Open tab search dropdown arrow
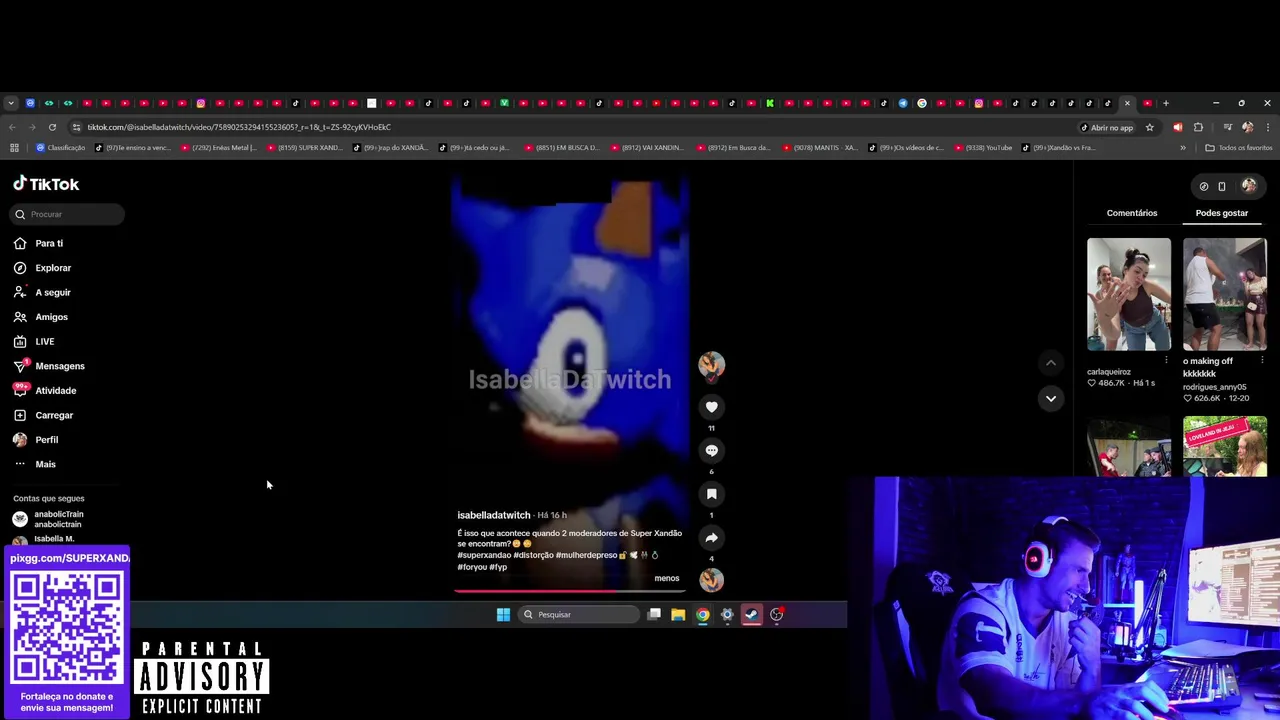This screenshot has width=1280, height=720. click(x=11, y=103)
